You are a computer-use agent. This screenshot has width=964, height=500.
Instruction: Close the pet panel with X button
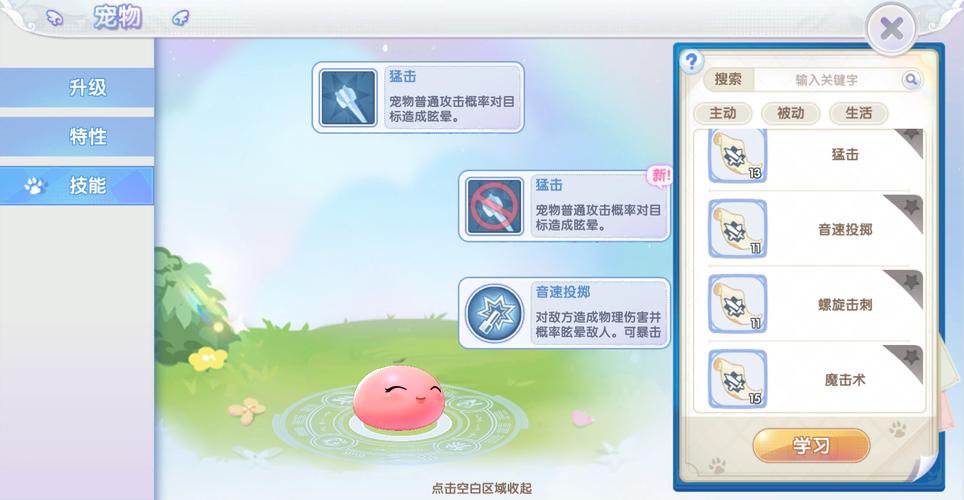coord(891,28)
